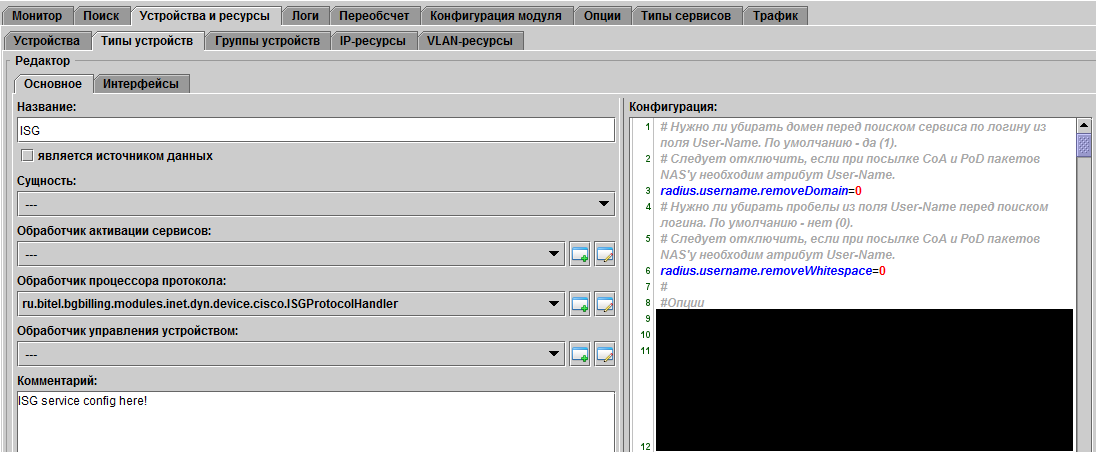Open the Трафик tab
The width and height of the screenshot is (1096, 452).
click(775, 15)
